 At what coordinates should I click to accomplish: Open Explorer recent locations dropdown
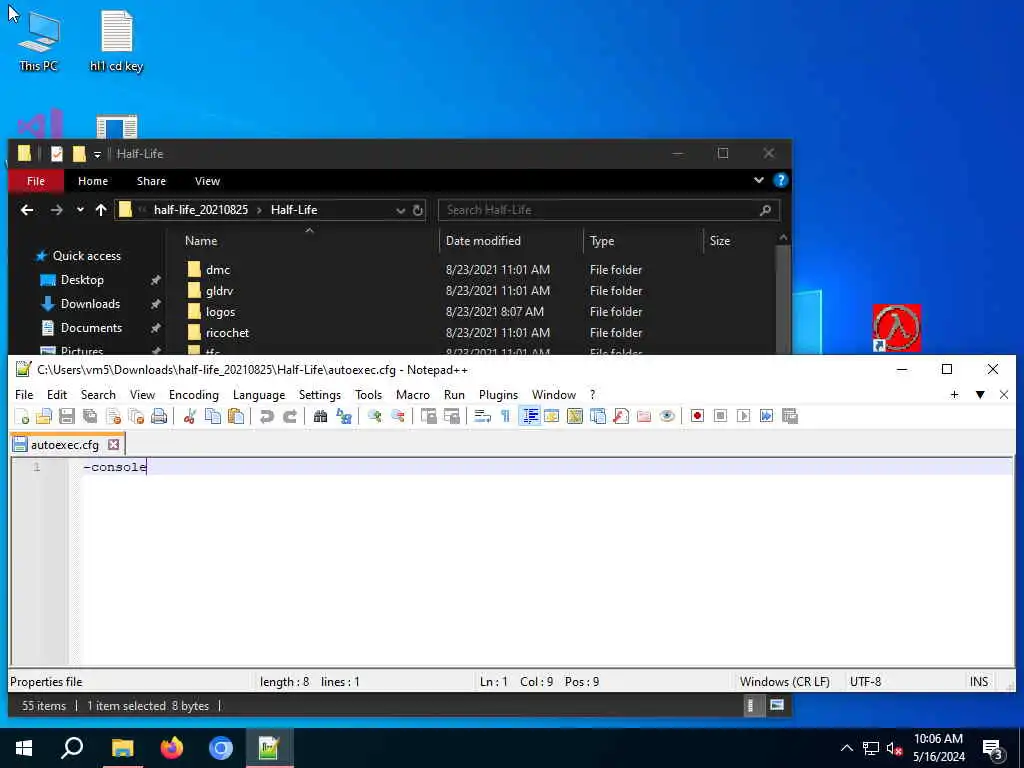(80, 210)
